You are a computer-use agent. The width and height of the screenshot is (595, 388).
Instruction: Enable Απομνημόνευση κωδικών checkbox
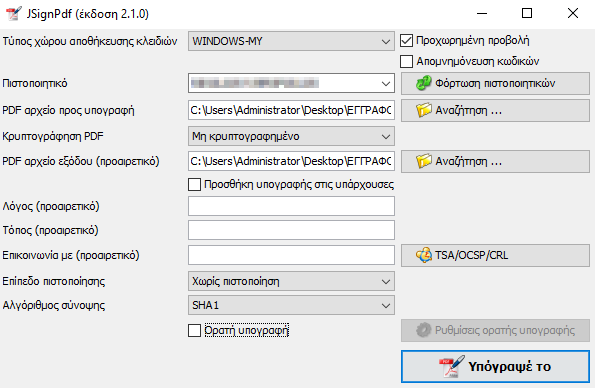coord(406,61)
